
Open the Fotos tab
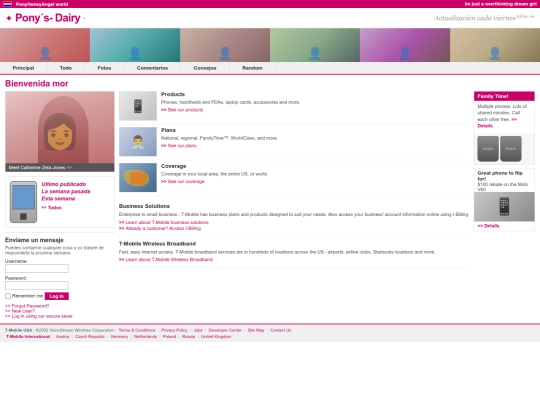104,68
